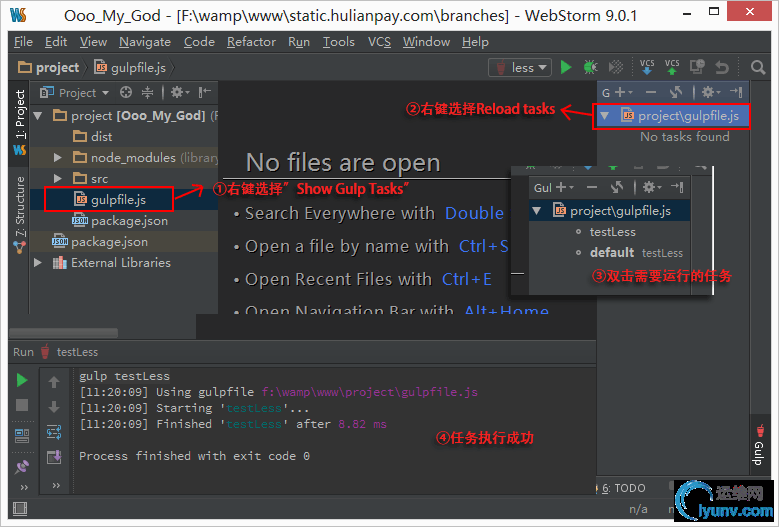Add gulpfile with plus icon in Gulp panel
Viewport: 779px width, 527px height.
(x=623, y=92)
